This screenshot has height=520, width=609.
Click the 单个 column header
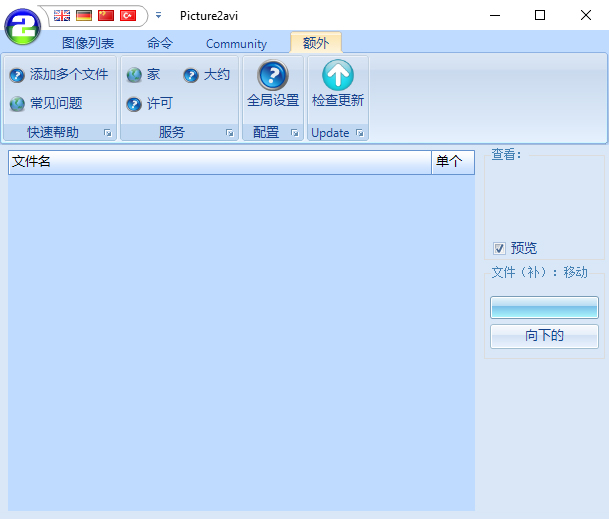click(x=453, y=162)
